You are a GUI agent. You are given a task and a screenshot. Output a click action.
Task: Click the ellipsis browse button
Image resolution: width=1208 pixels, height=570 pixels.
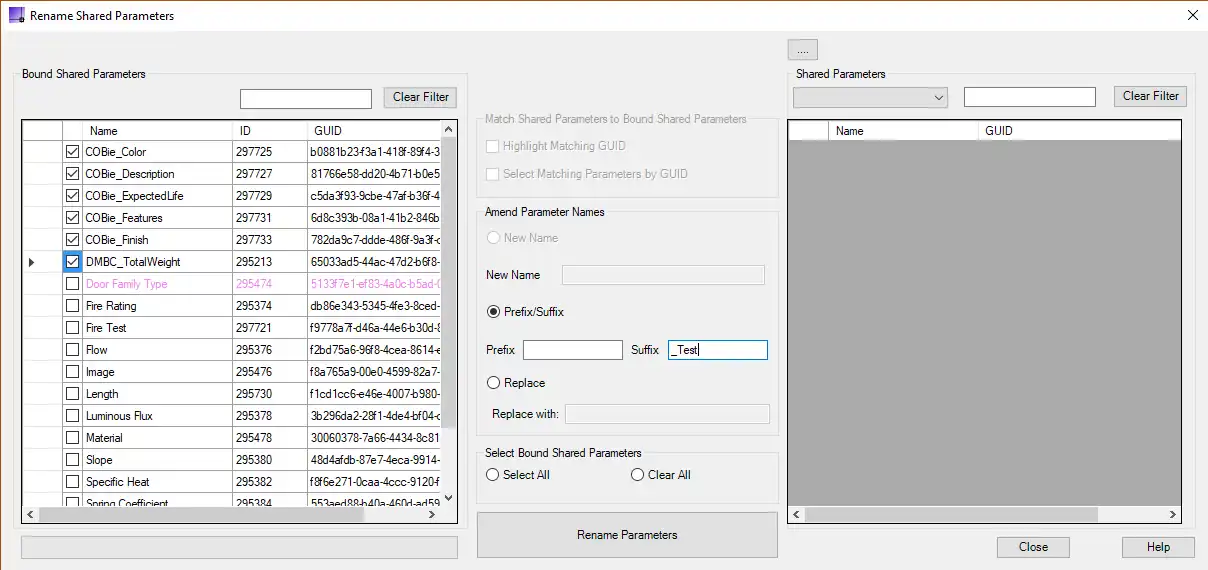[x=803, y=49]
